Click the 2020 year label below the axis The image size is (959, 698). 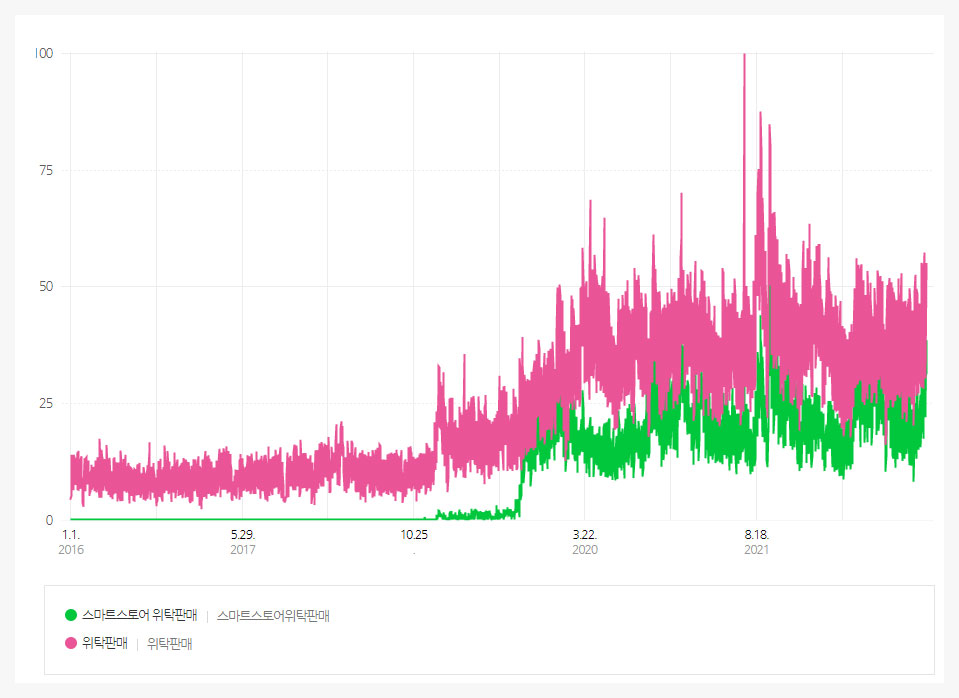click(585, 550)
